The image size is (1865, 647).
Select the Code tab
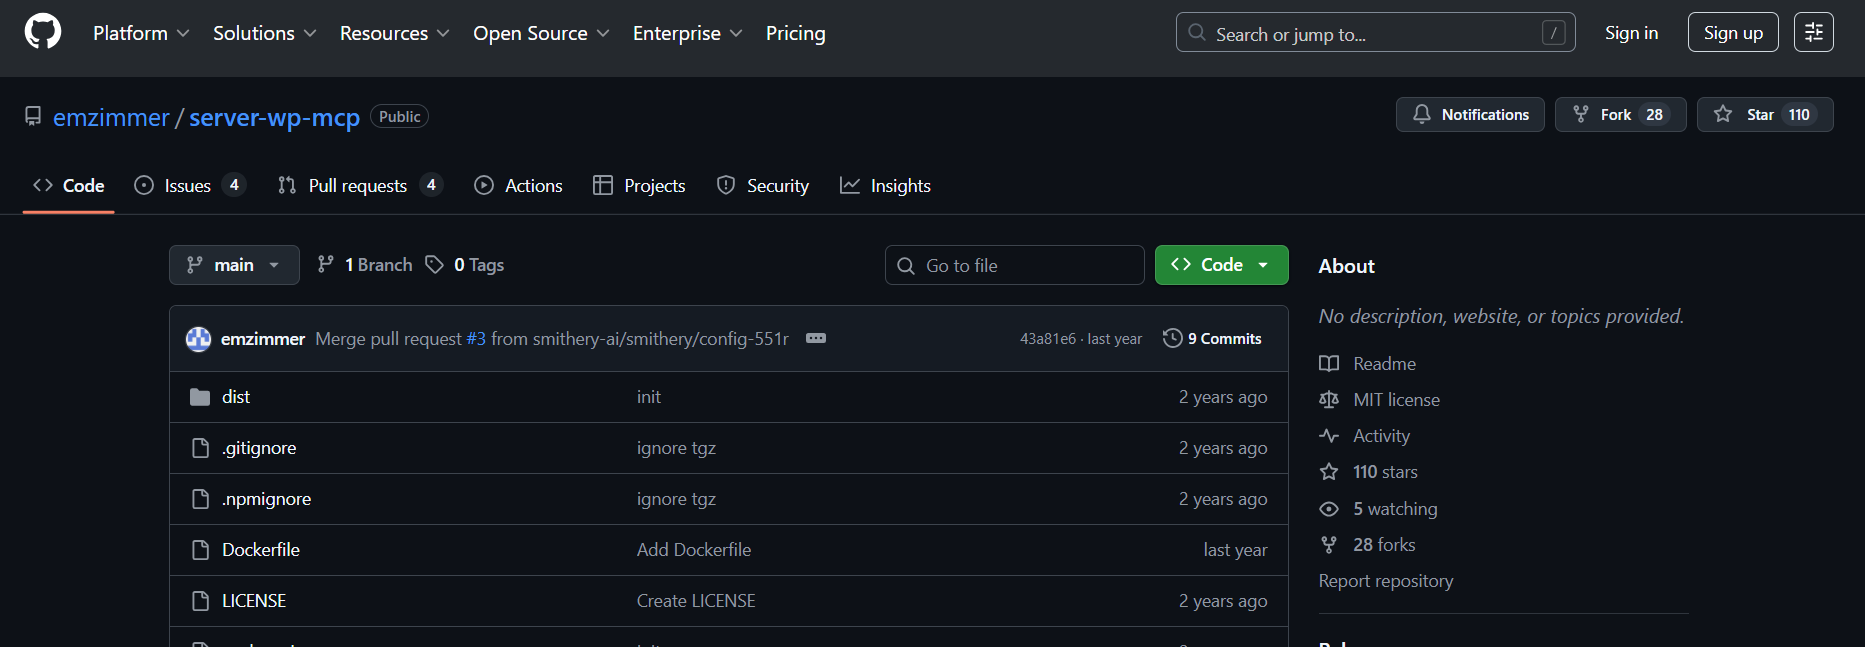pyautogui.click(x=69, y=186)
